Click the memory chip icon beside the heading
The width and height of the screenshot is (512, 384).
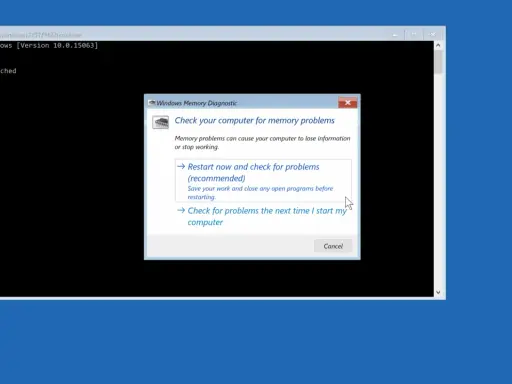[161, 122]
